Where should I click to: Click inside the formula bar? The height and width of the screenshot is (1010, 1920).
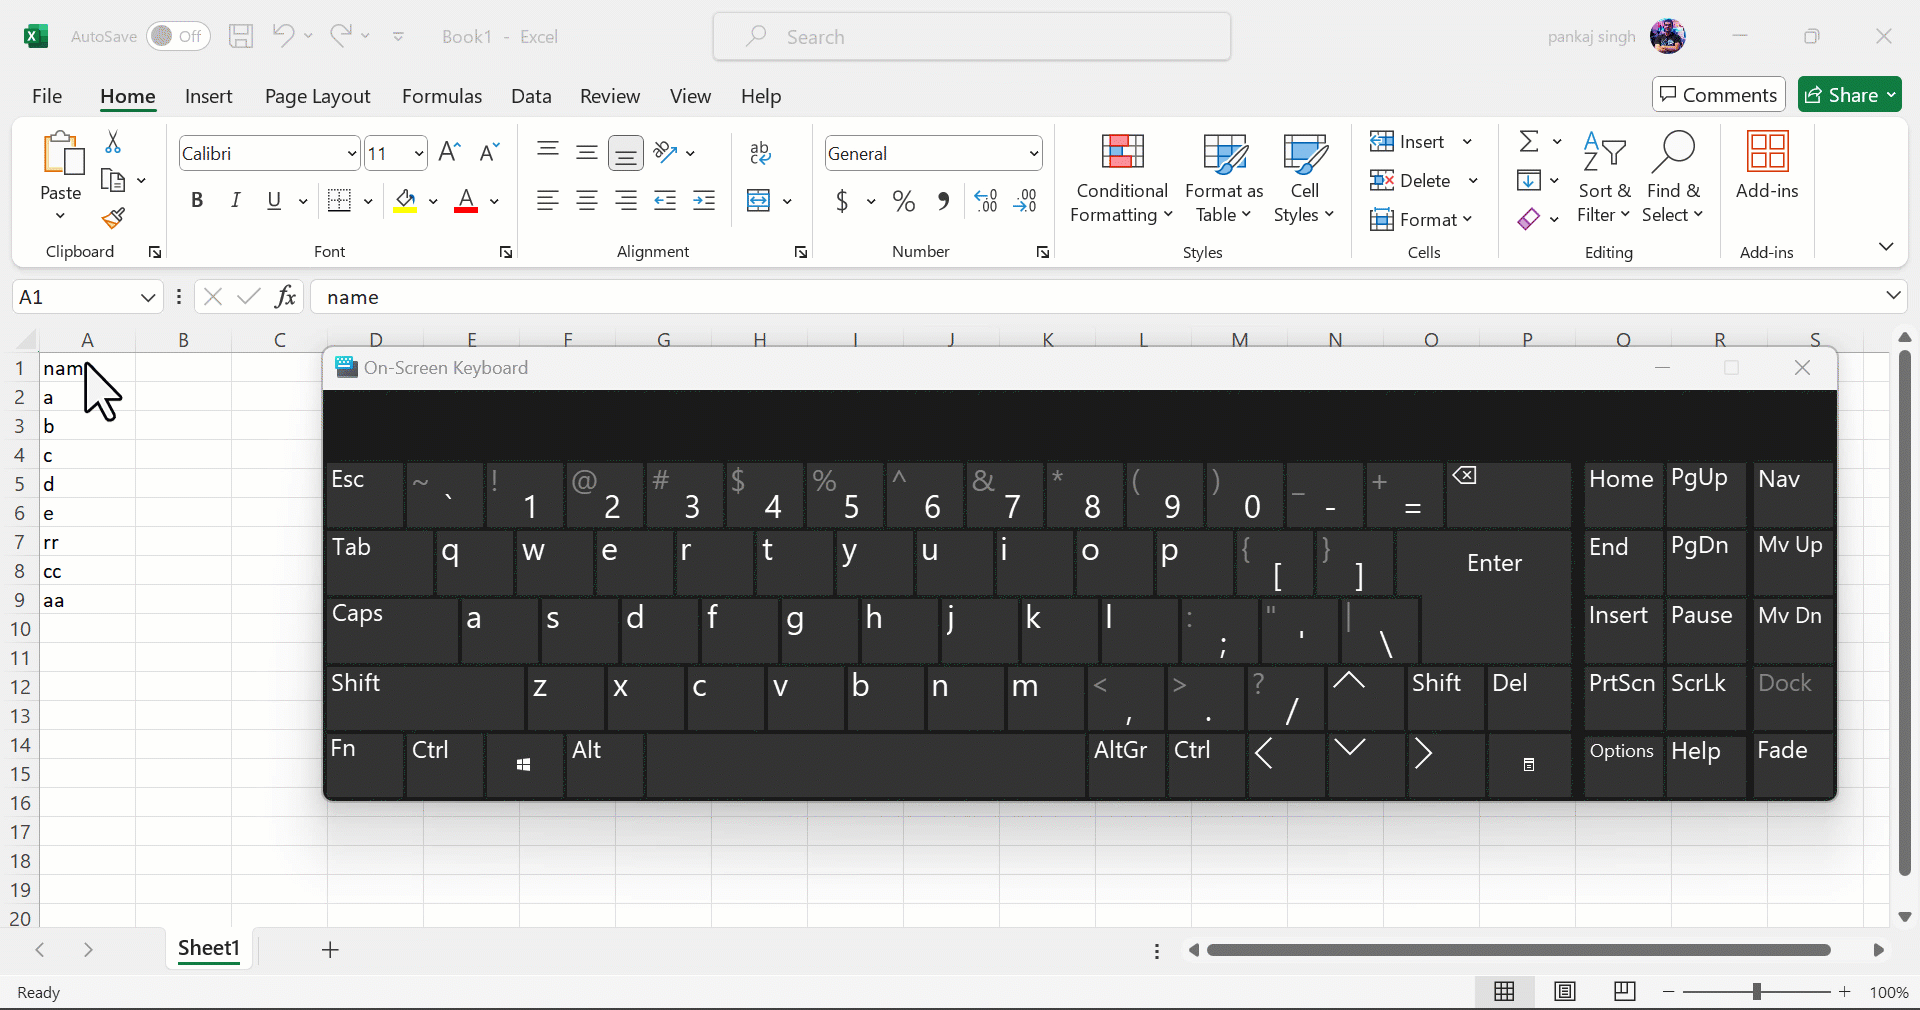point(700,297)
